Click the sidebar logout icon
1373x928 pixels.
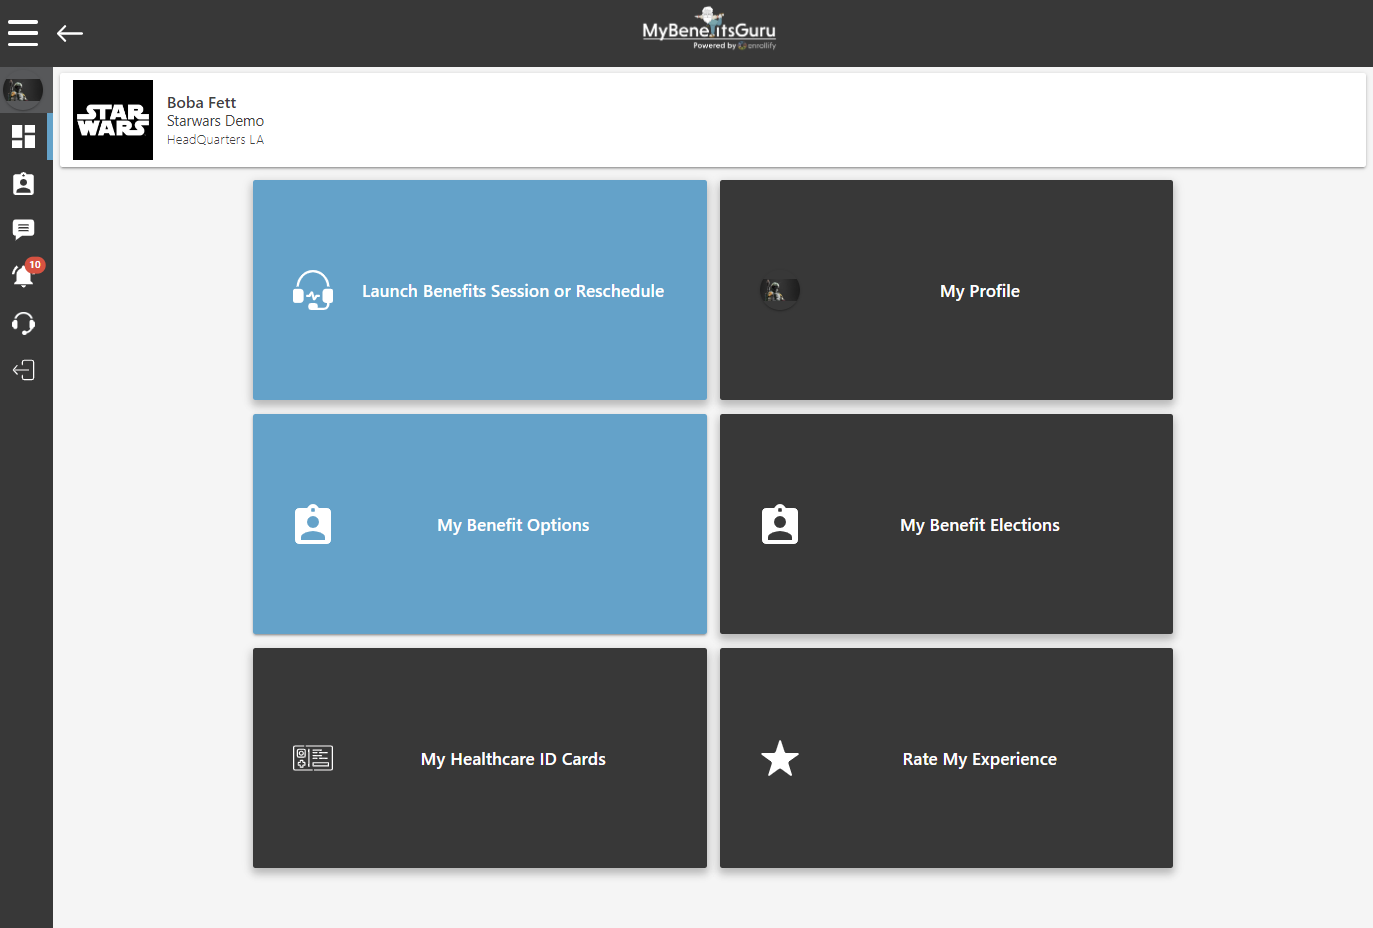[x=24, y=370]
